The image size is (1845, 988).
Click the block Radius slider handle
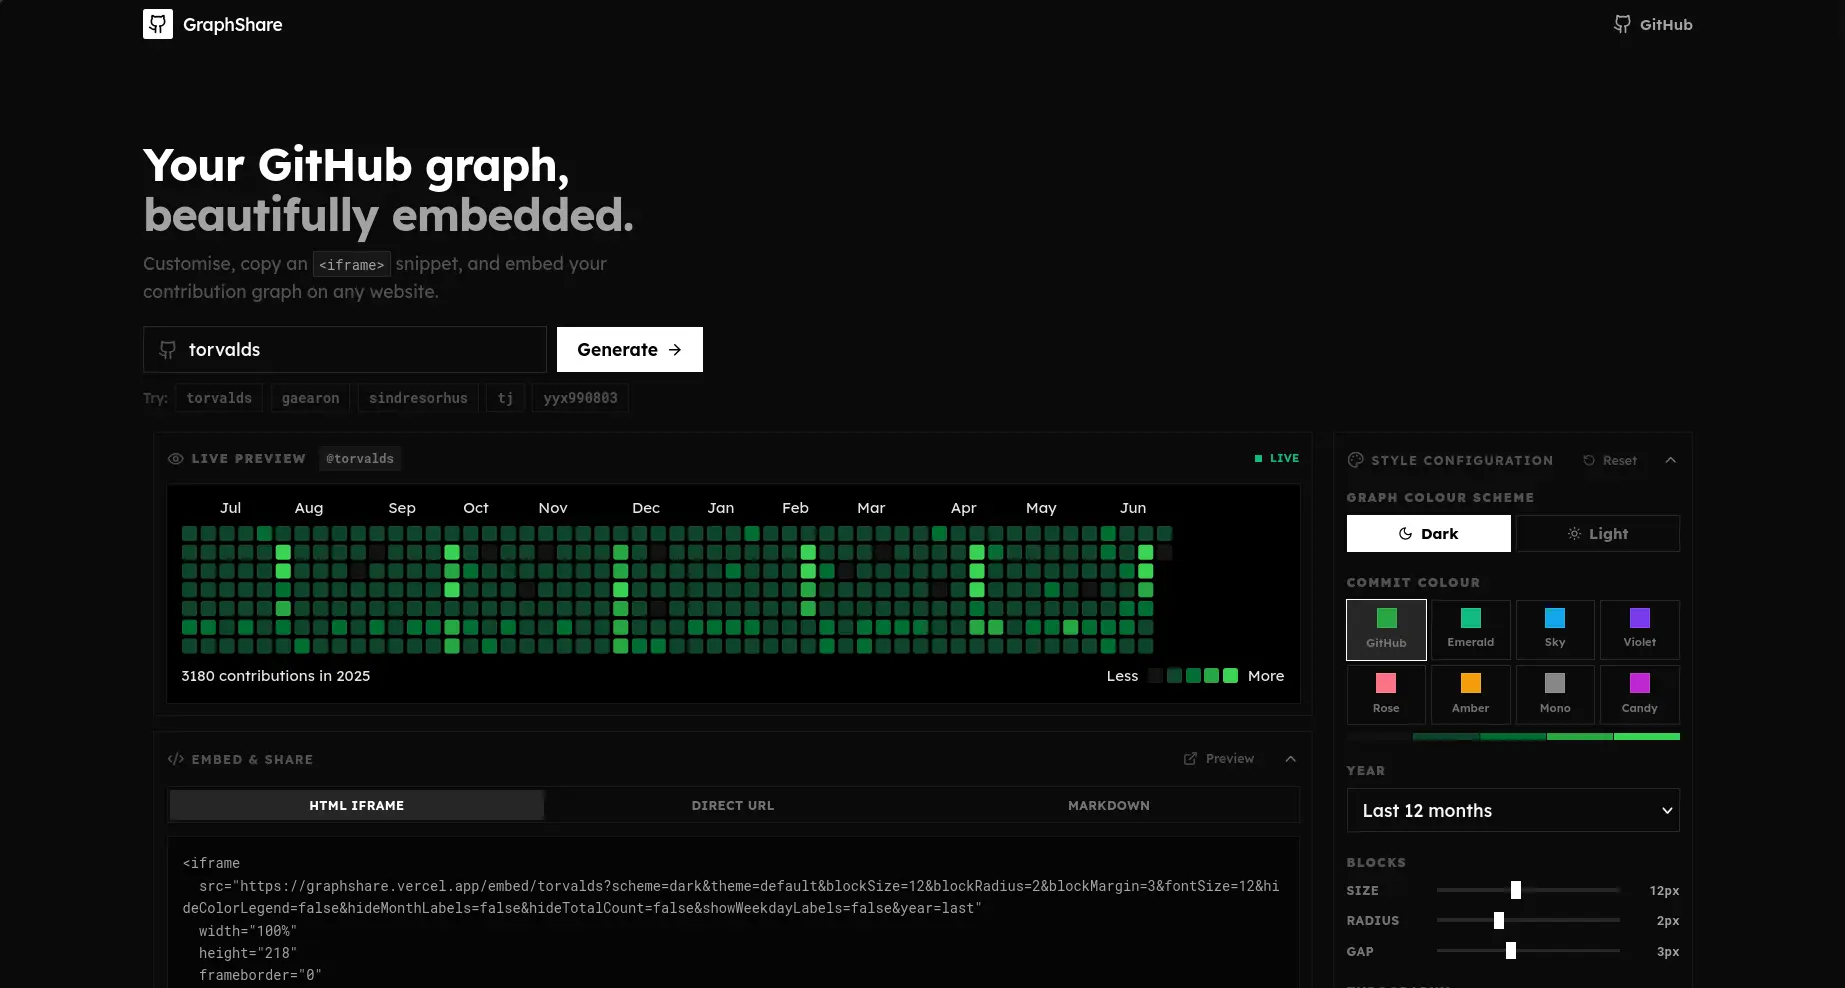(x=1499, y=920)
